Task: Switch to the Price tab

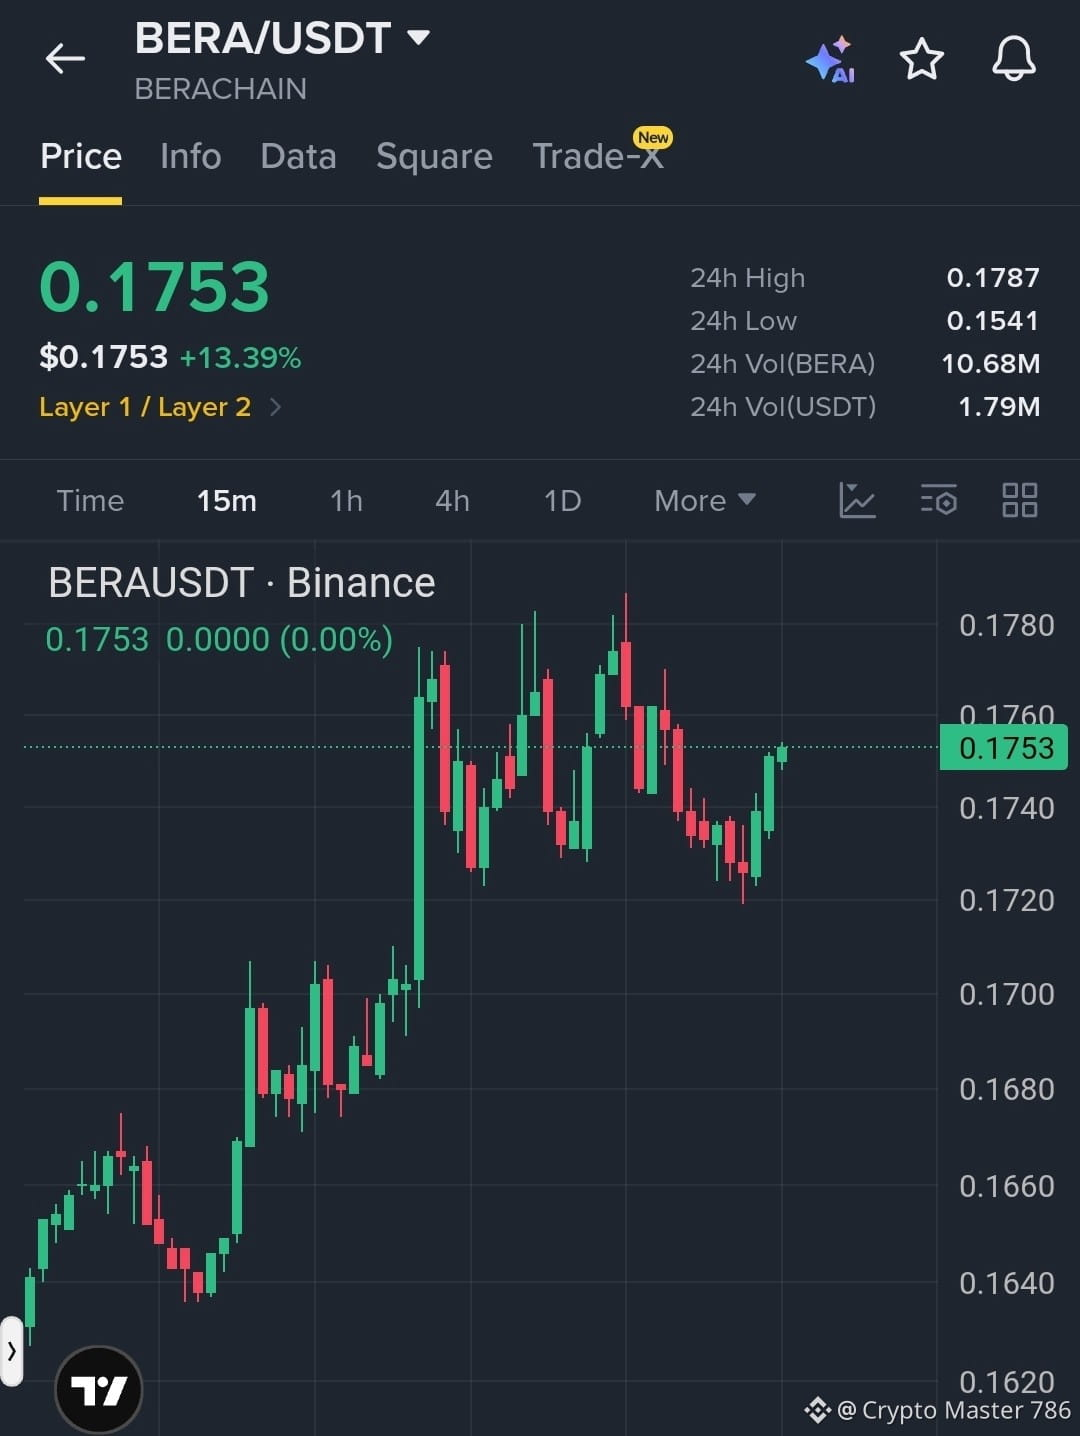Action: click(80, 156)
